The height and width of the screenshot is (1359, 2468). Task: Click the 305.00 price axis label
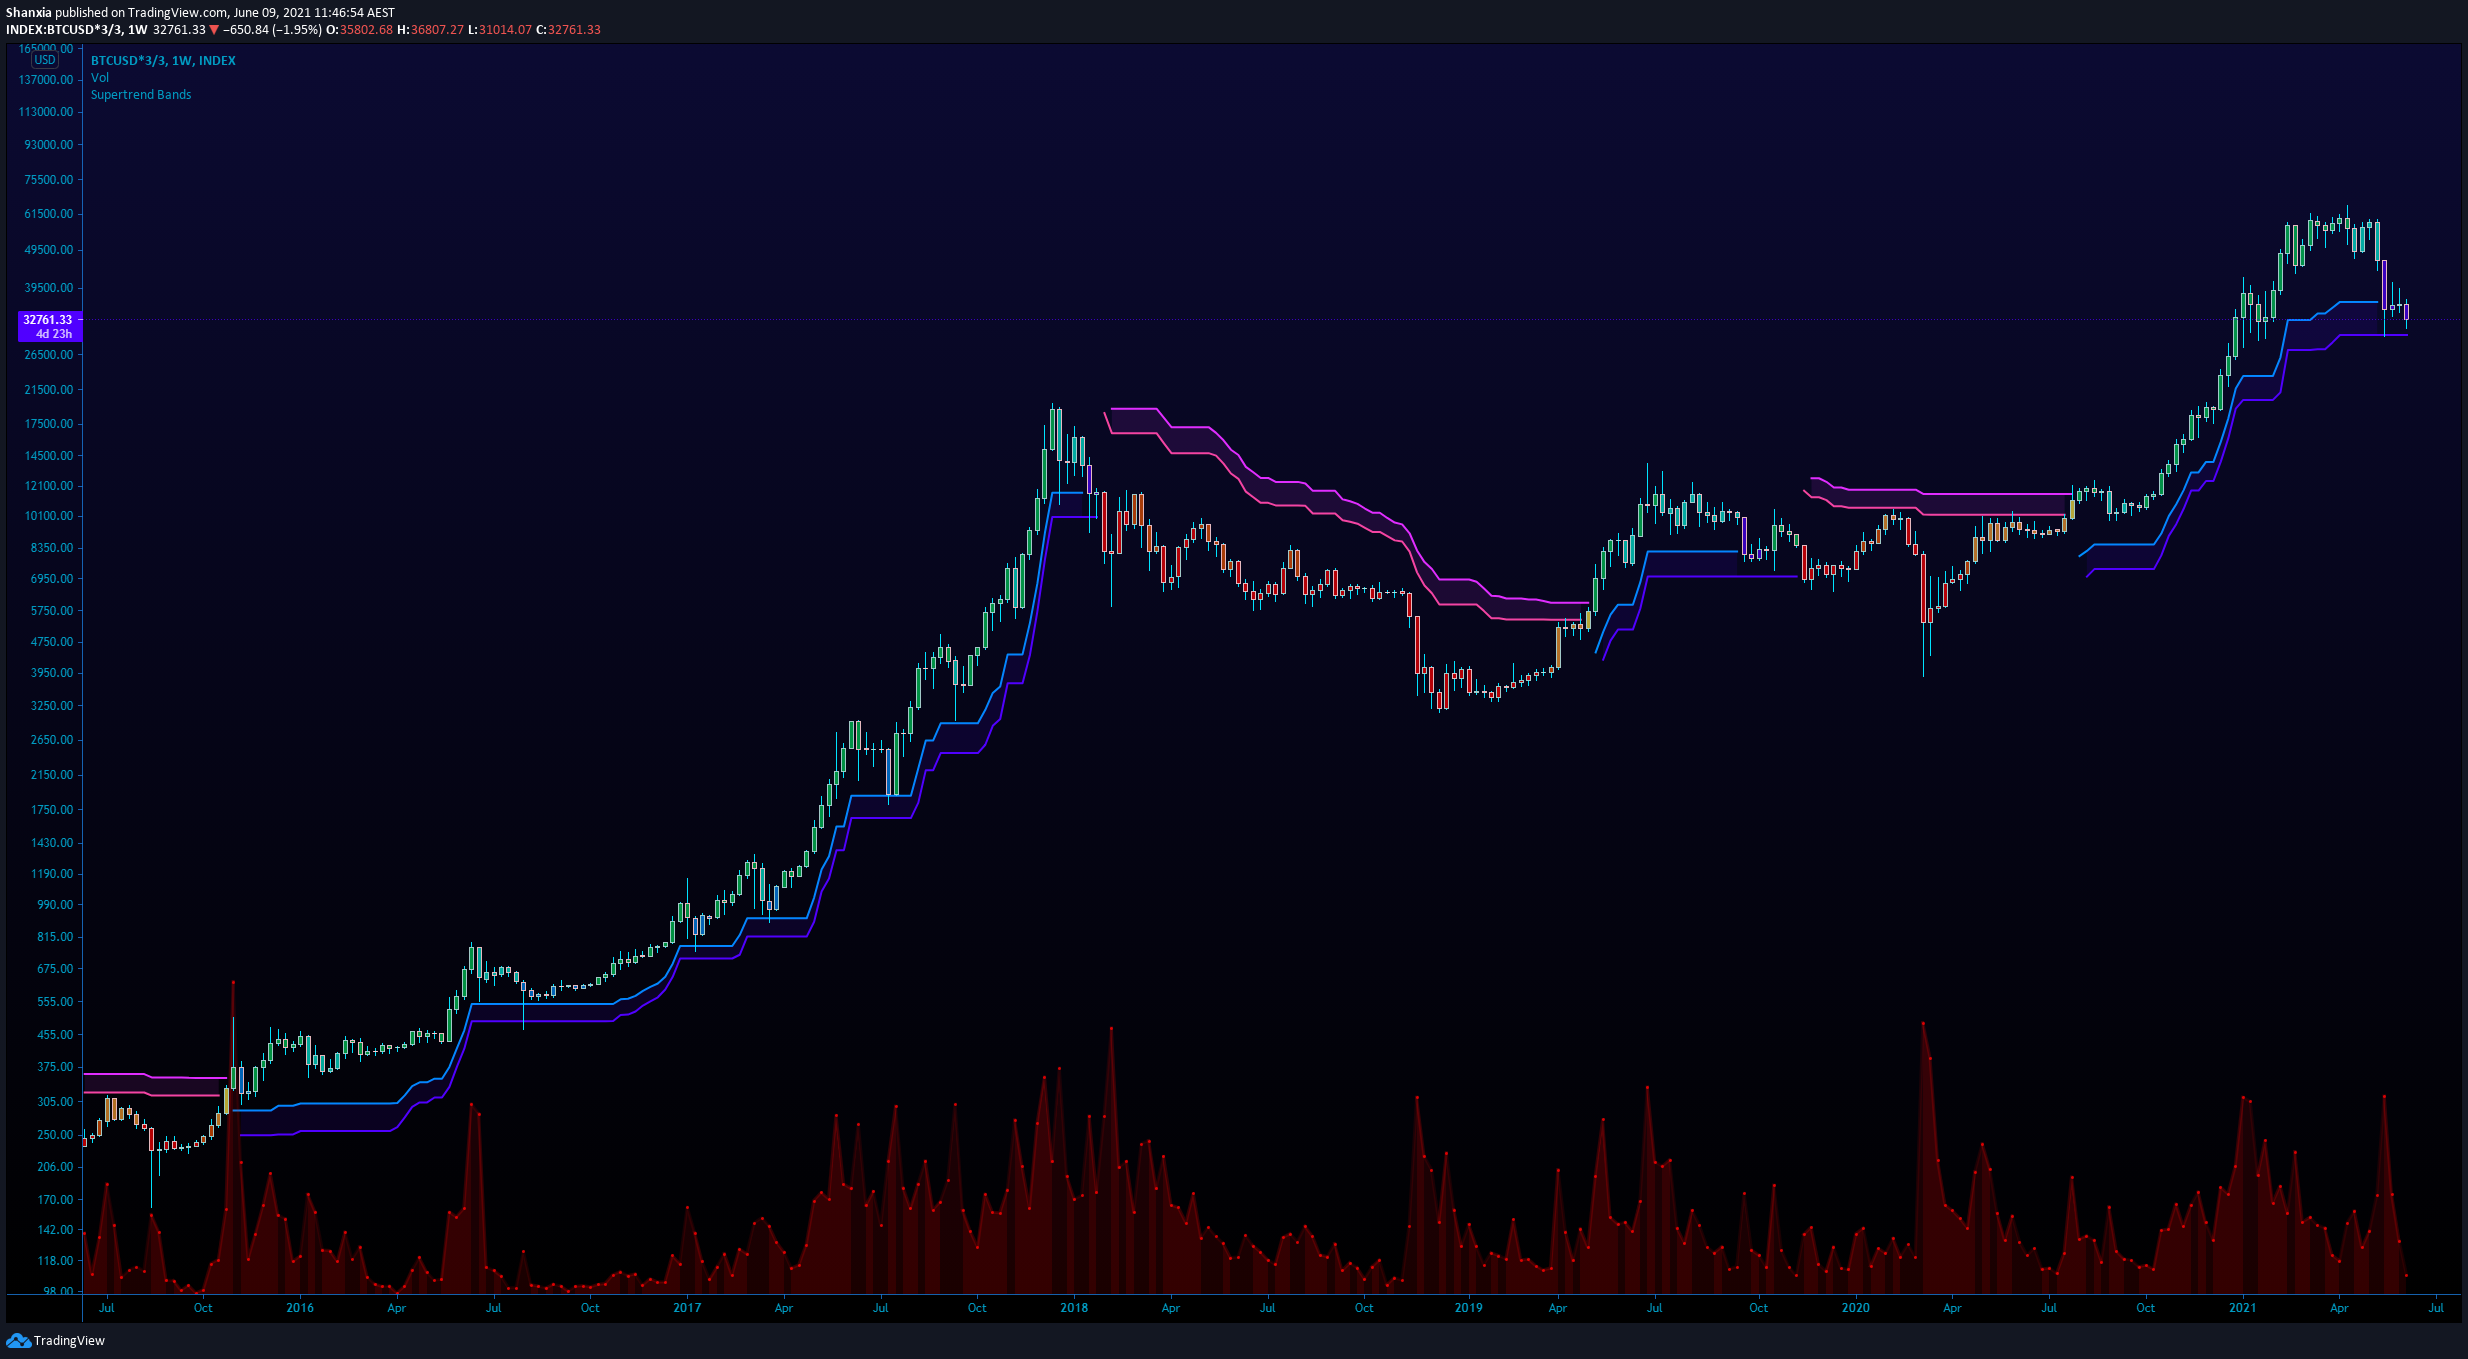tap(55, 1102)
